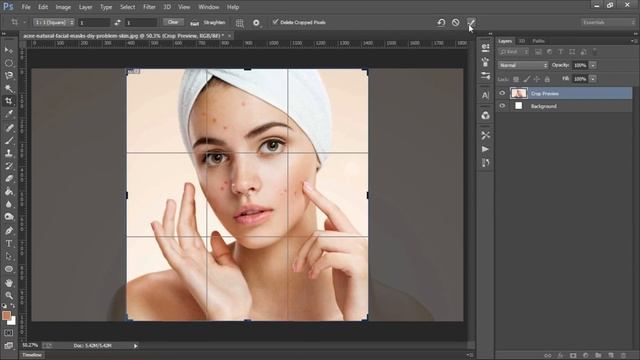The image size is (640, 360).
Task: Select the Healing Brush tool
Action: coord(9,128)
